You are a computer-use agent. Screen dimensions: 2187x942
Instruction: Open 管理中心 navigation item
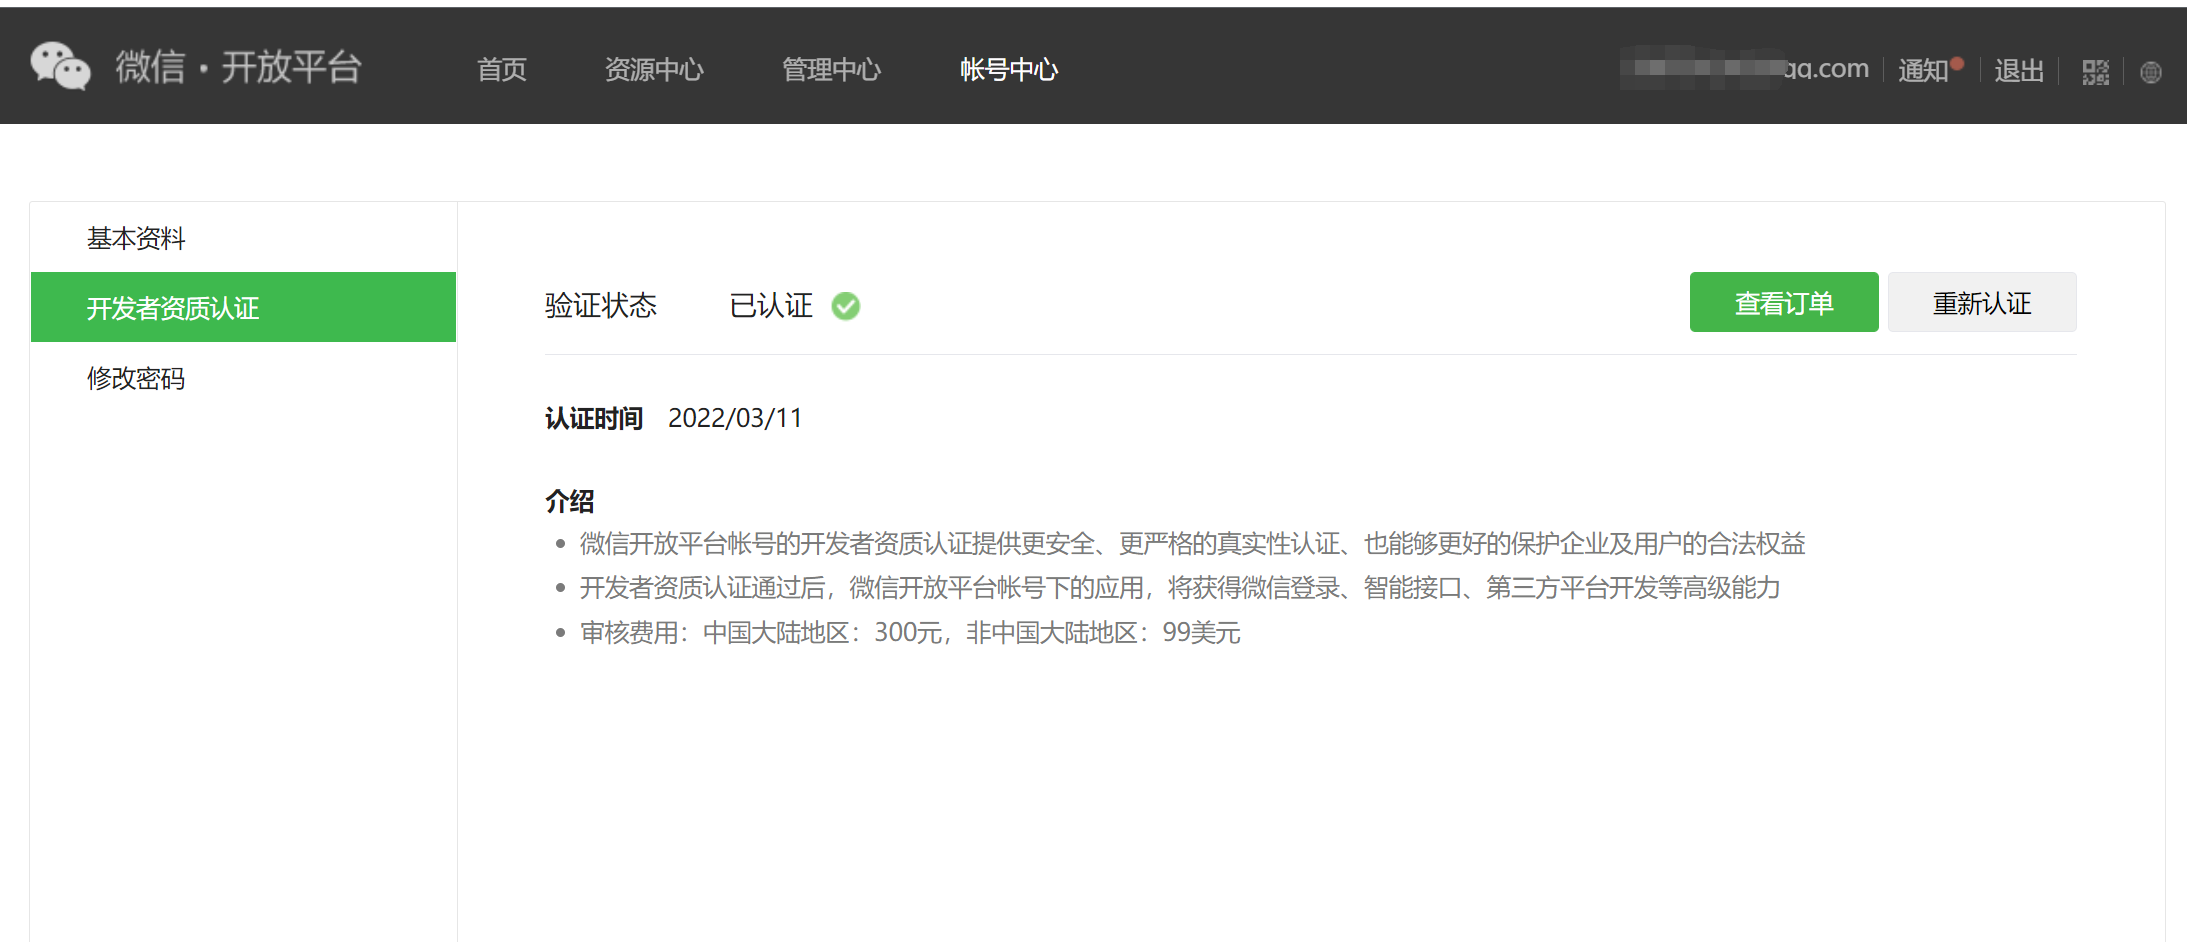click(831, 69)
